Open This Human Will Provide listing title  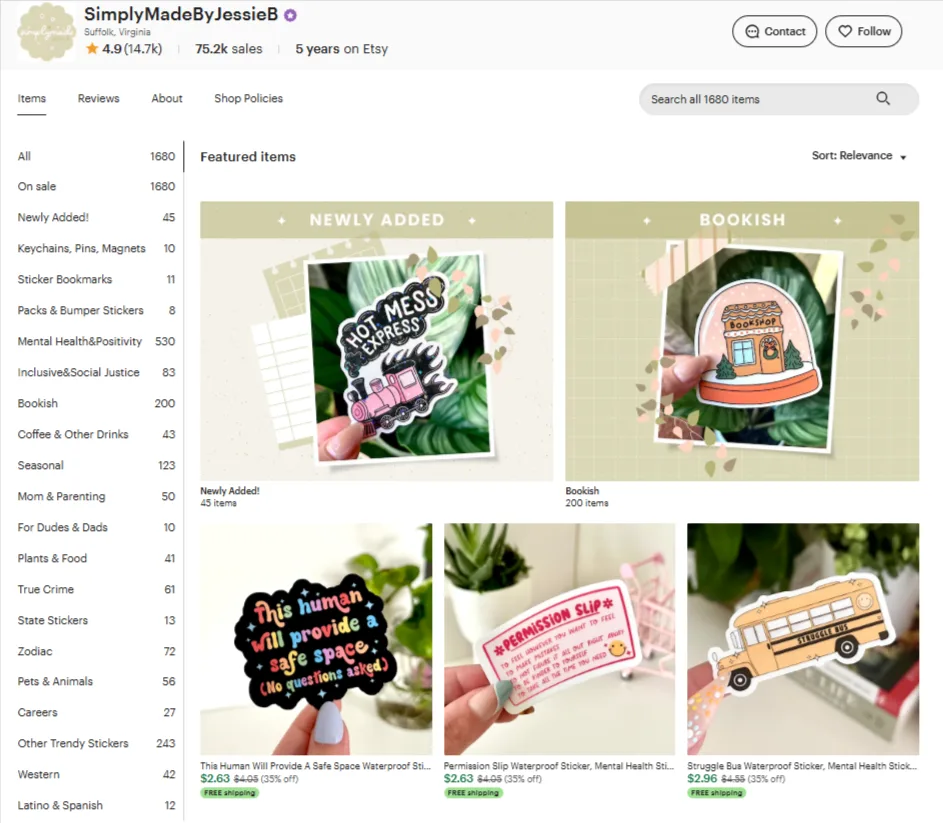(316, 766)
